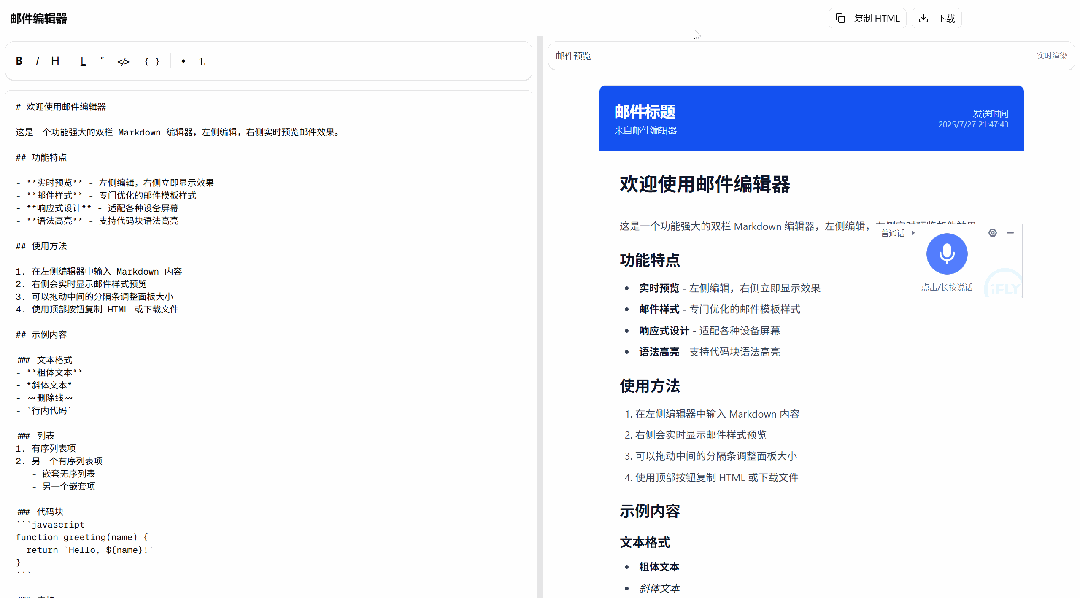Click the '## 功能特点' line in the editor
The width and height of the screenshot is (1080, 598).
pyautogui.click(x=41, y=158)
